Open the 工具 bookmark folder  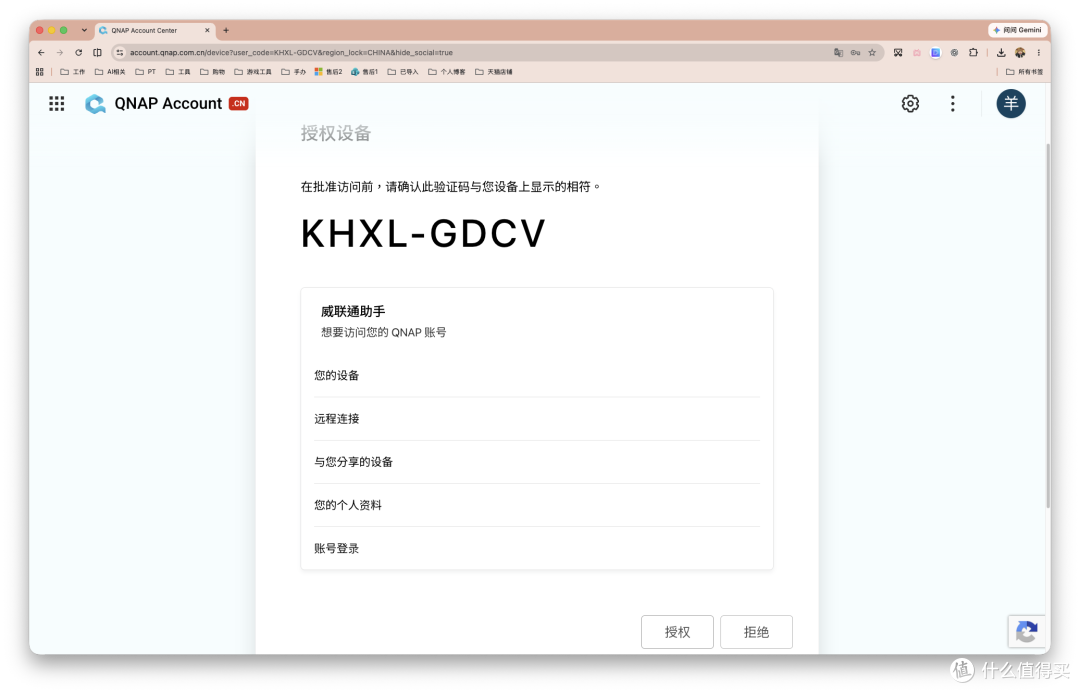[178, 72]
